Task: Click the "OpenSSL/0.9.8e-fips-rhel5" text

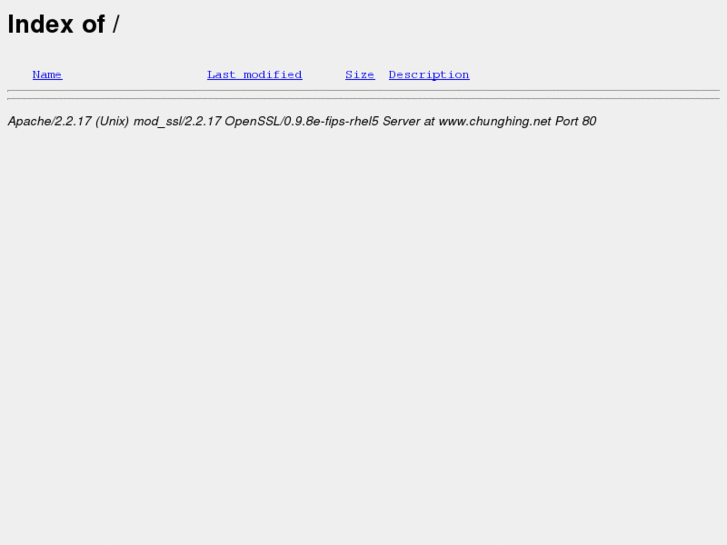Action: click(x=301, y=122)
